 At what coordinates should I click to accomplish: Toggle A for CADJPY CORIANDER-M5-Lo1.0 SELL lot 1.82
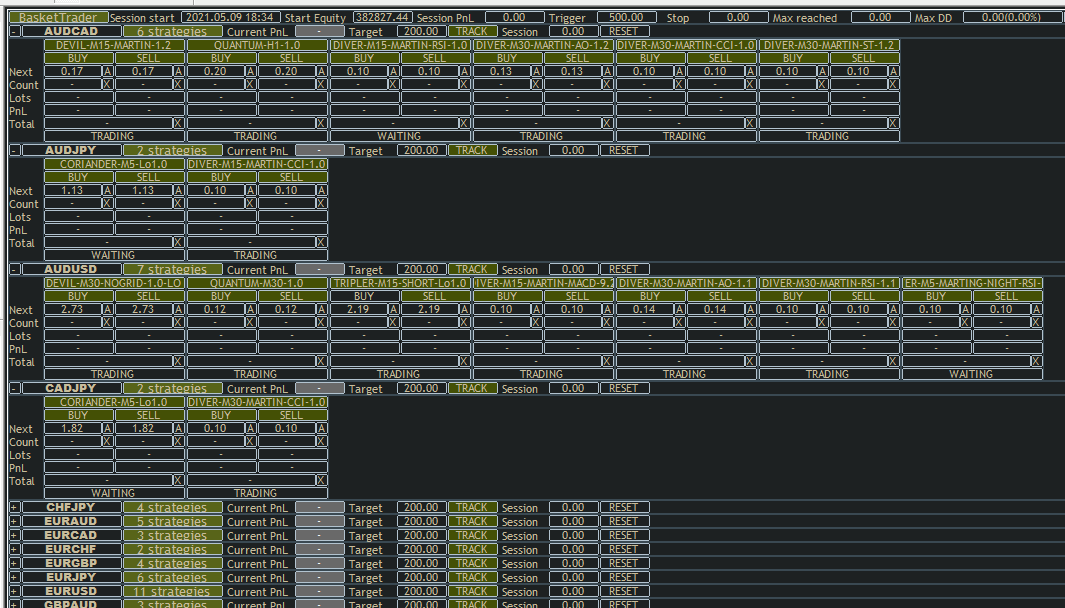(178, 428)
